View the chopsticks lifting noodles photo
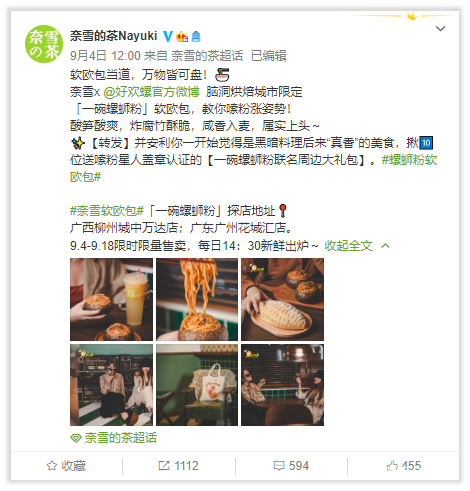Screen dimensions: 470x491 click(197, 299)
